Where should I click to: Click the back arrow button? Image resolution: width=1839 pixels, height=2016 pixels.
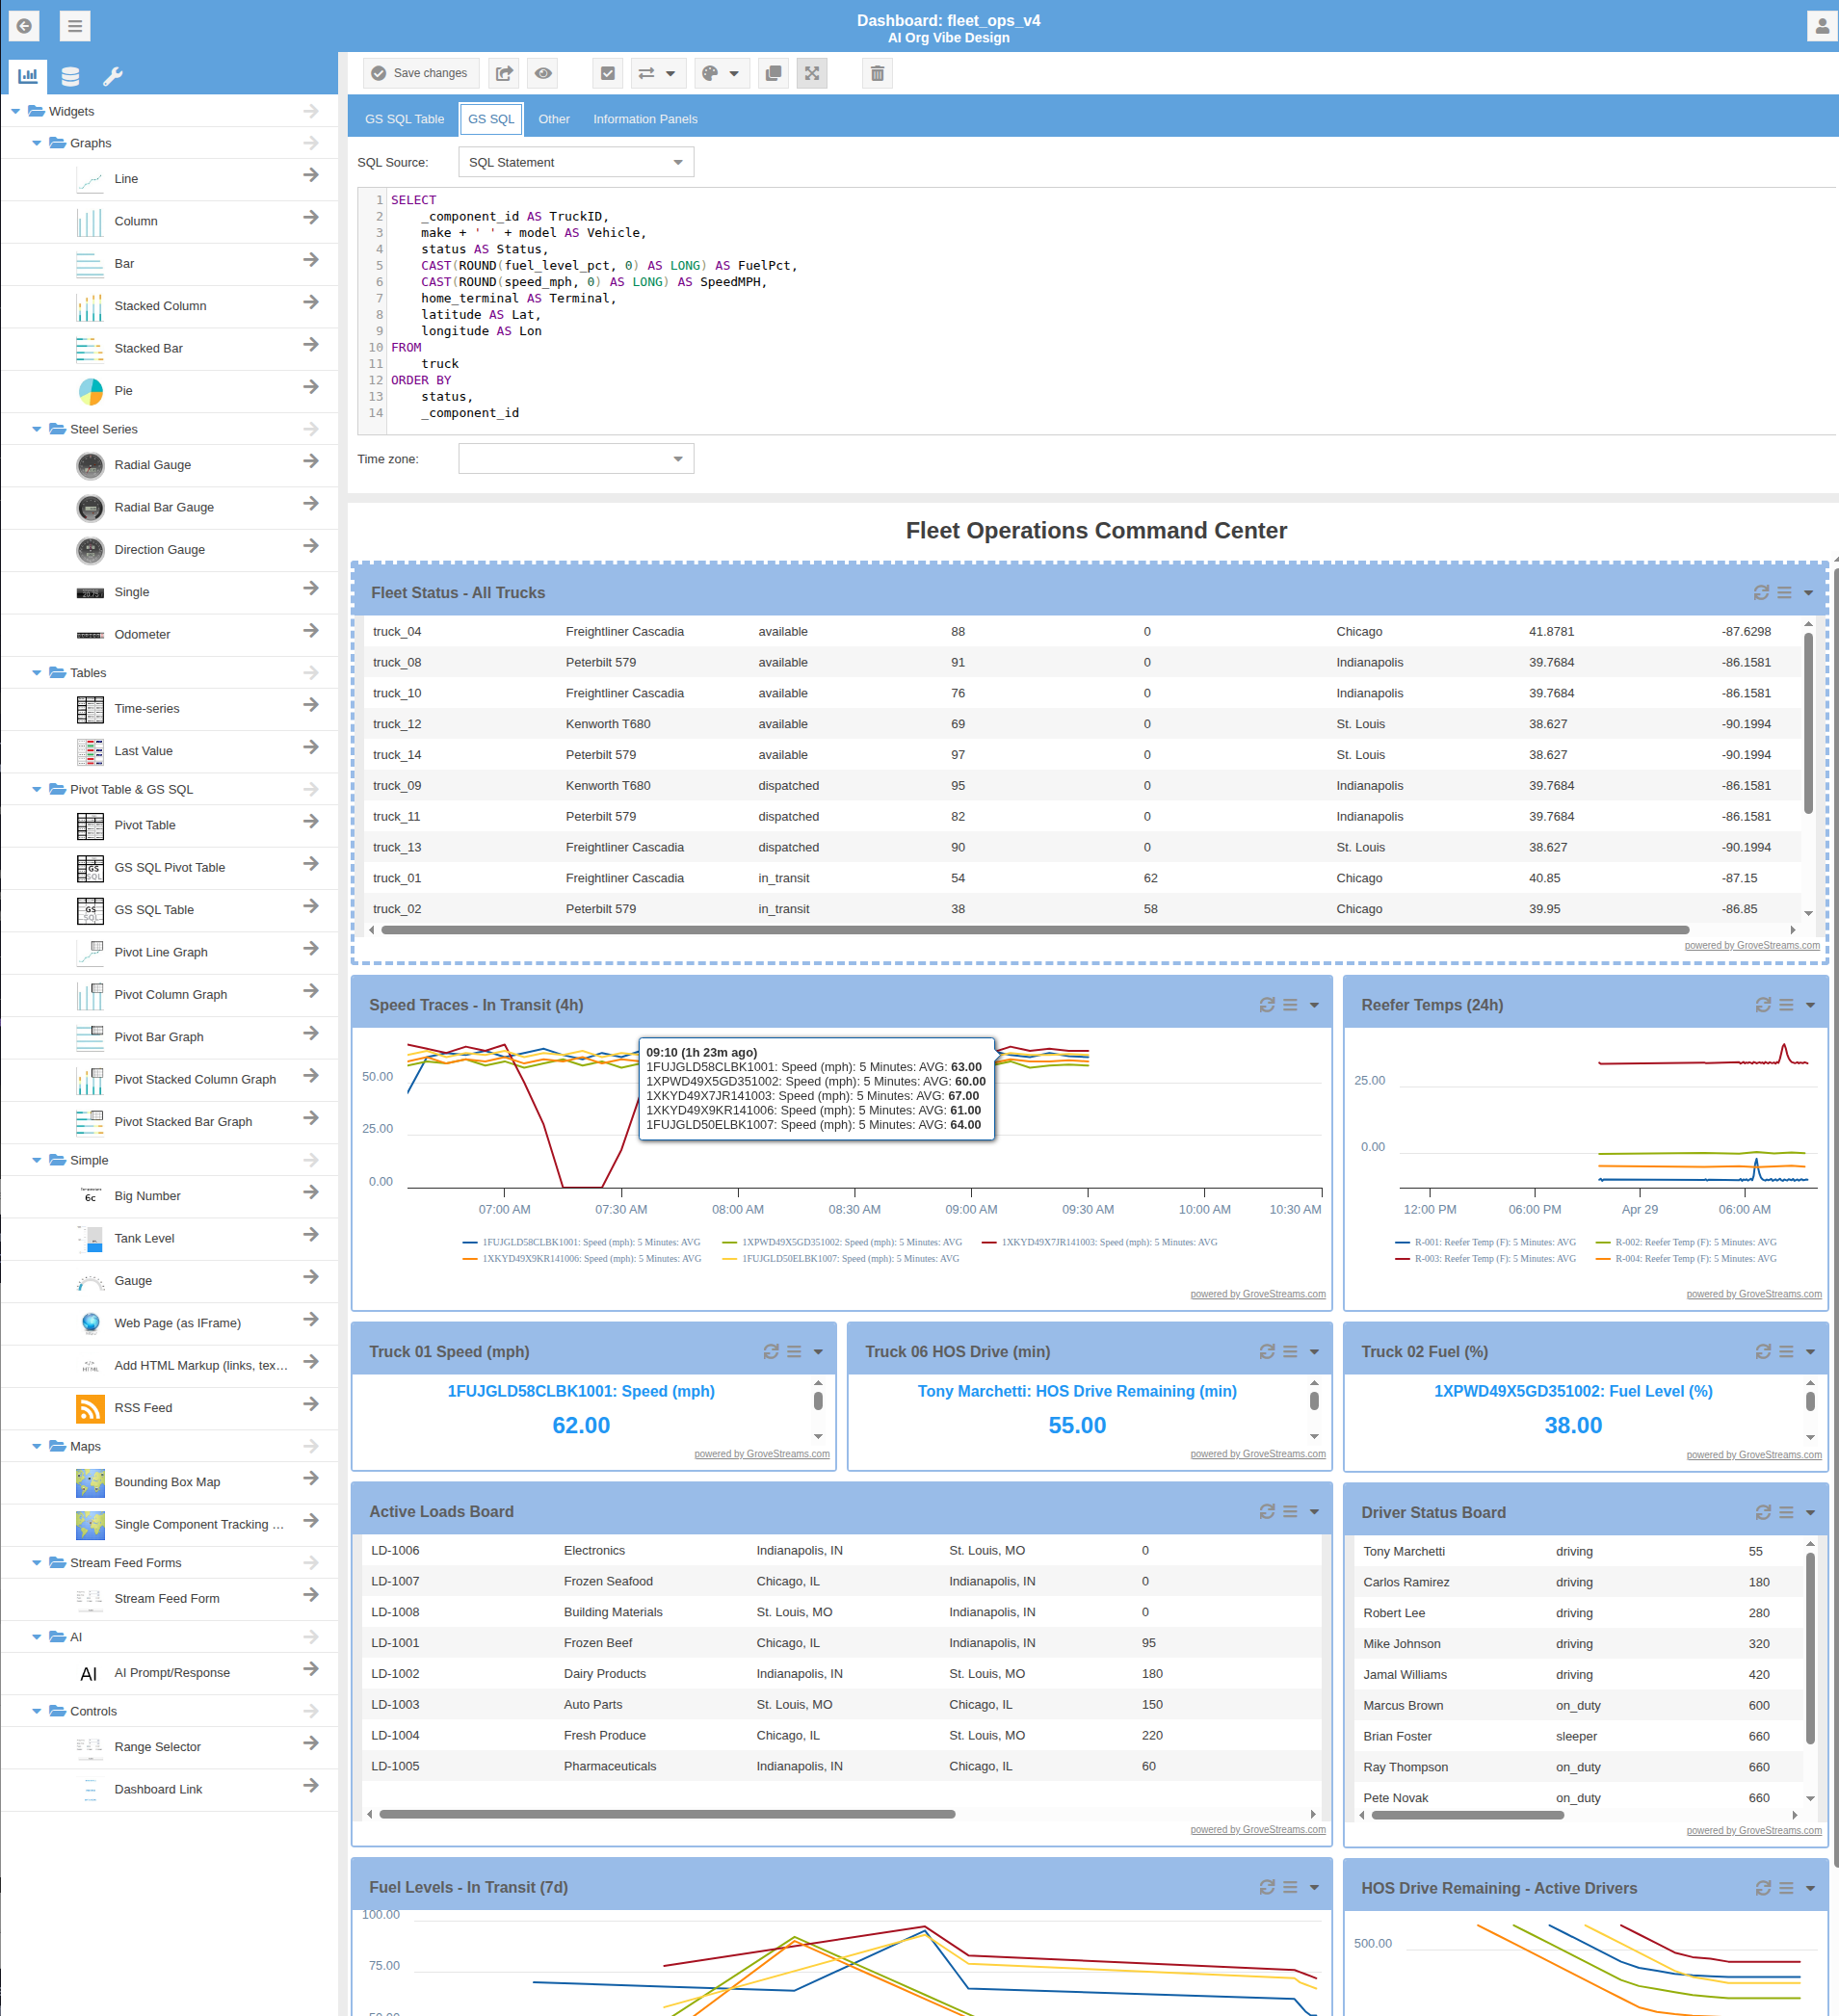[24, 26]
